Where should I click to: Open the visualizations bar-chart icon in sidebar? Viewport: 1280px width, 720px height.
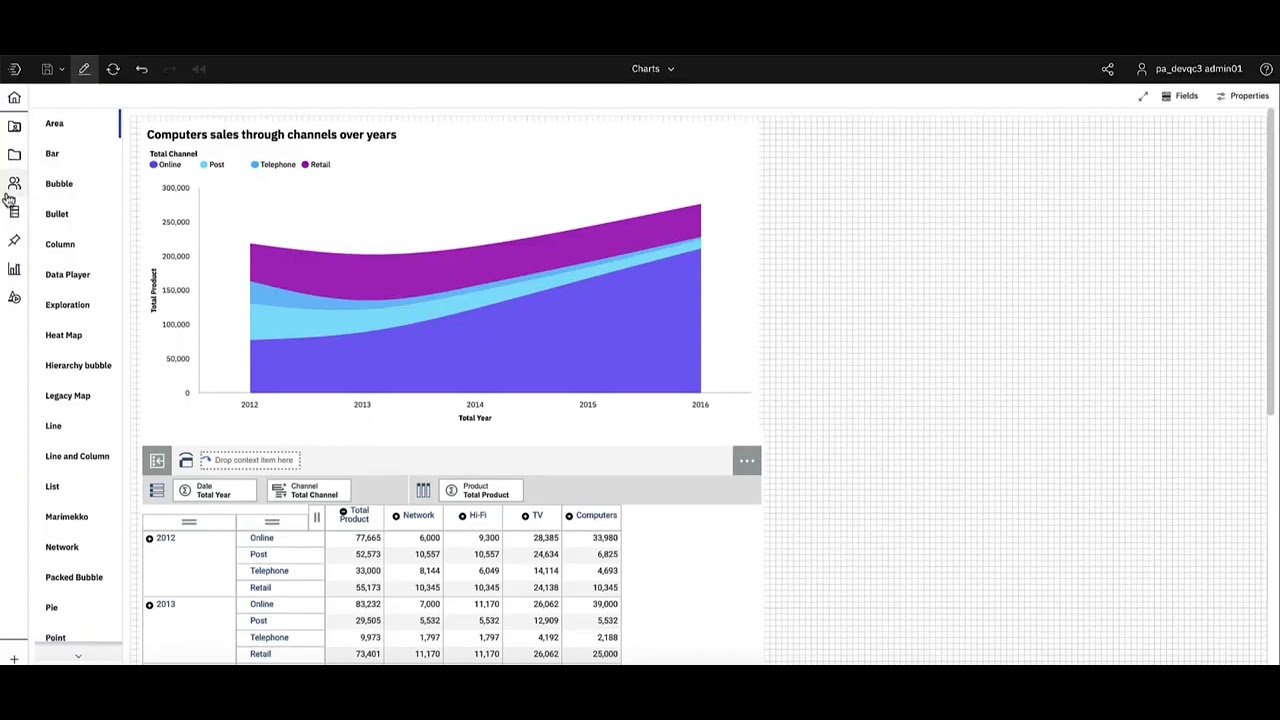coord(14,269)
